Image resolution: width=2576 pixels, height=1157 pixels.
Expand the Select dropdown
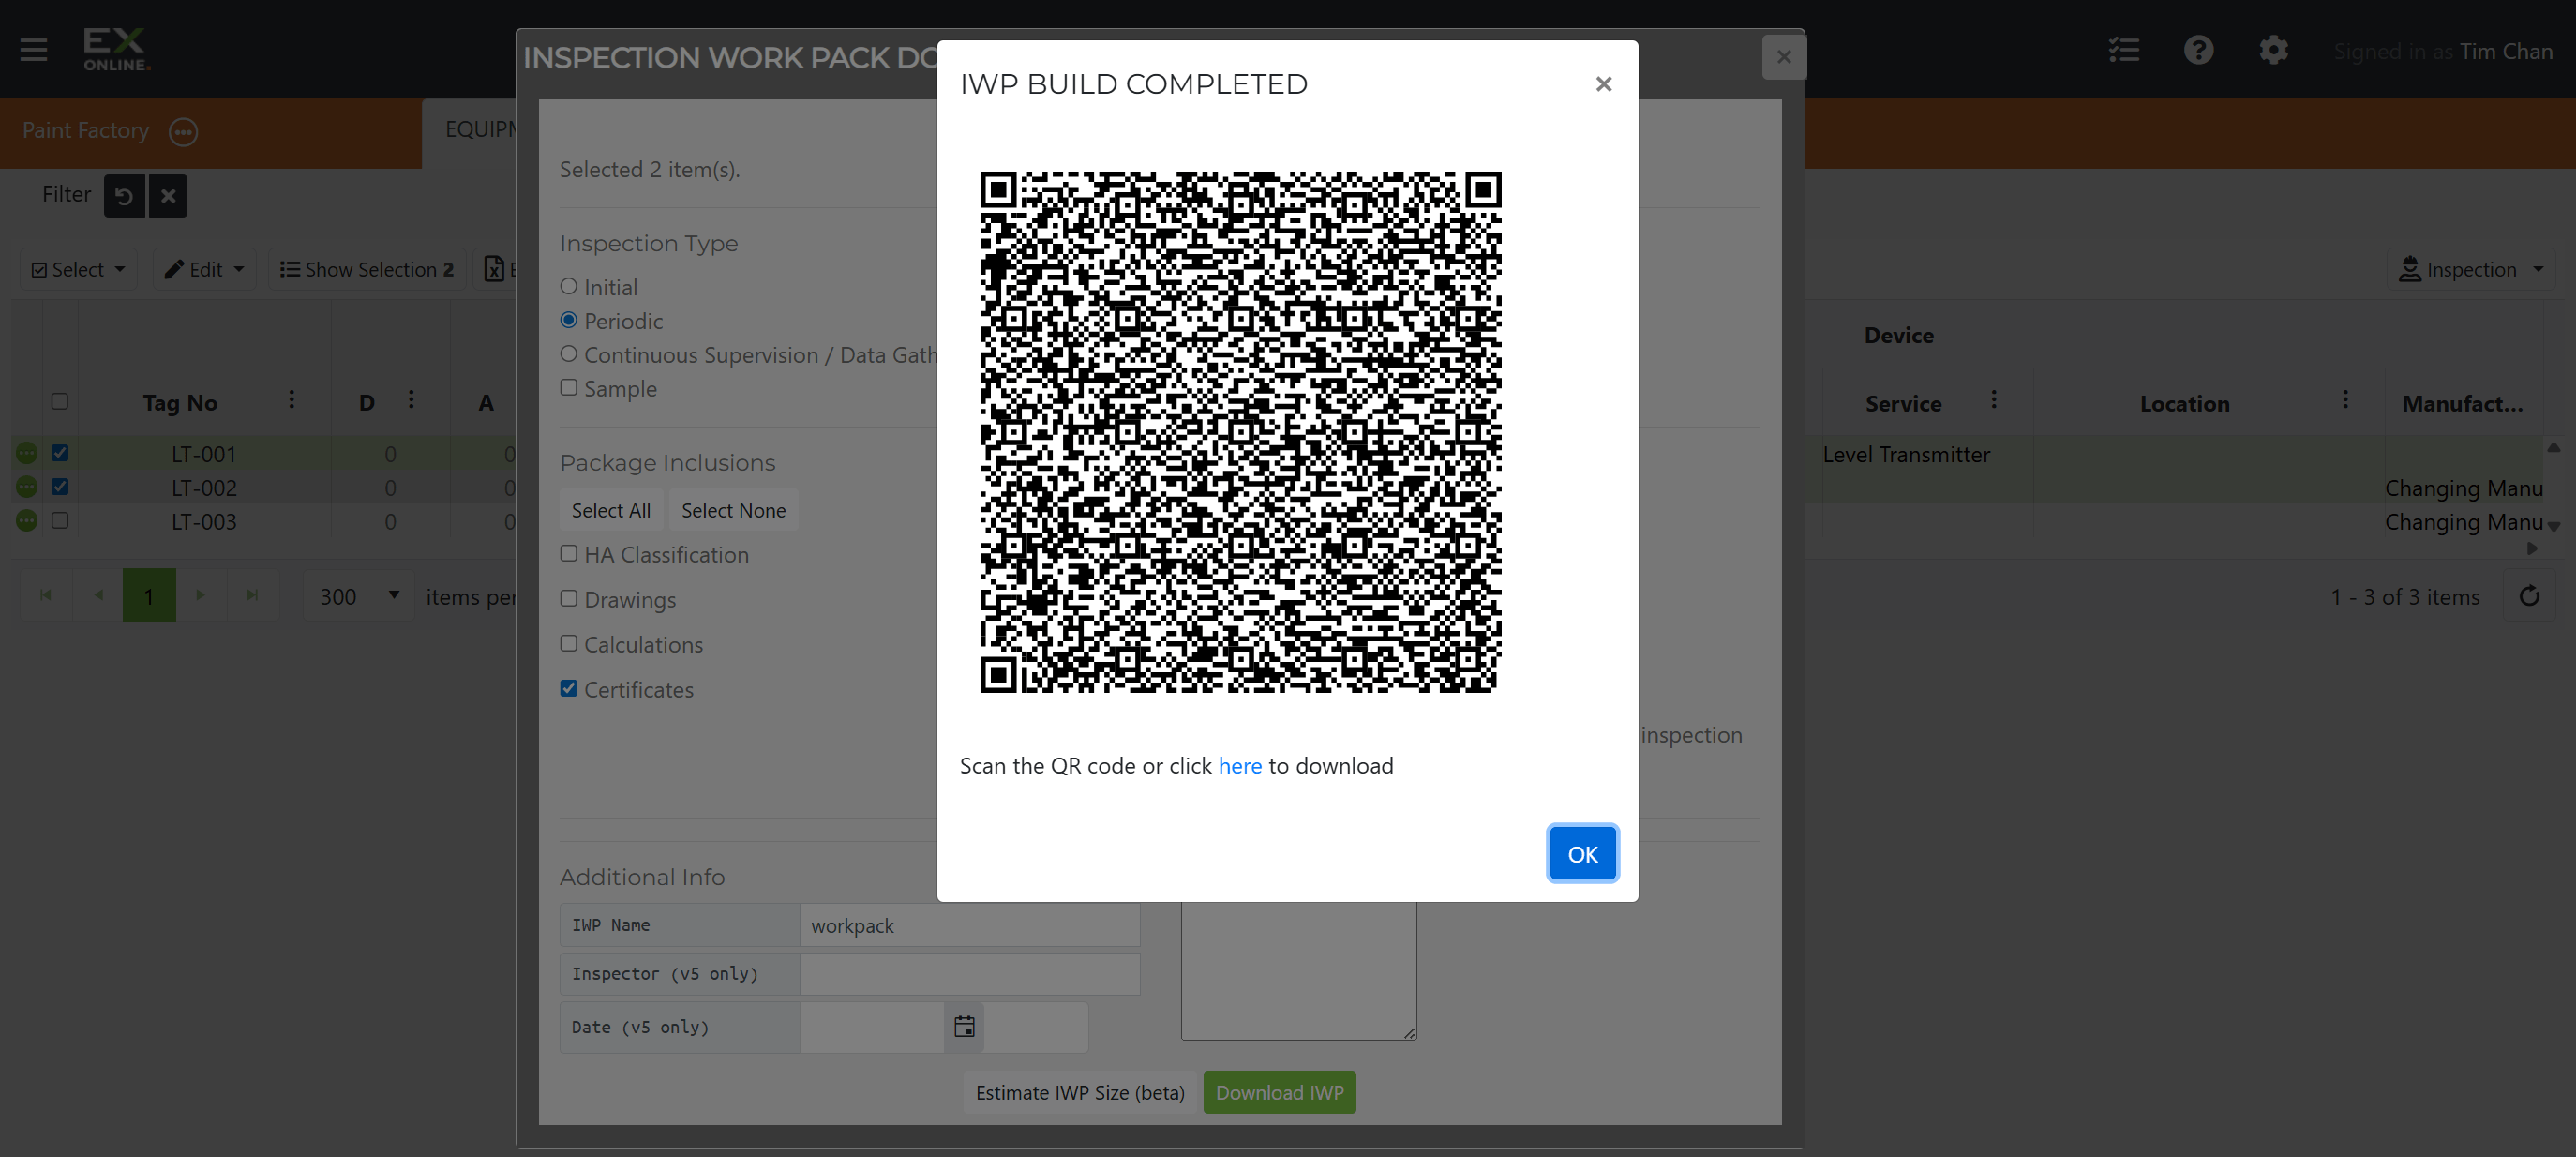tap(79, 269)
